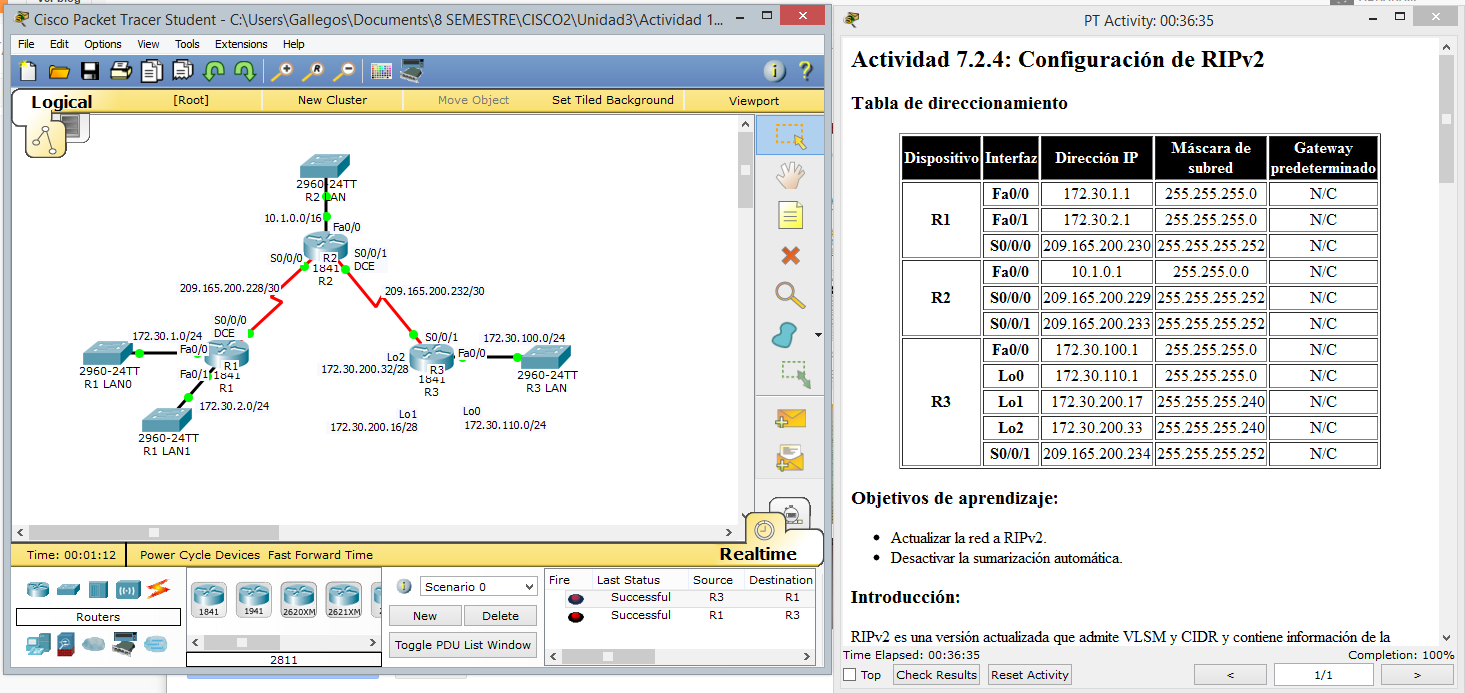Image resolution: width=1465 pixels, height=693 pixels.
Task: Choose the Connections lightning bolt category
Action: tap(158, 588)
